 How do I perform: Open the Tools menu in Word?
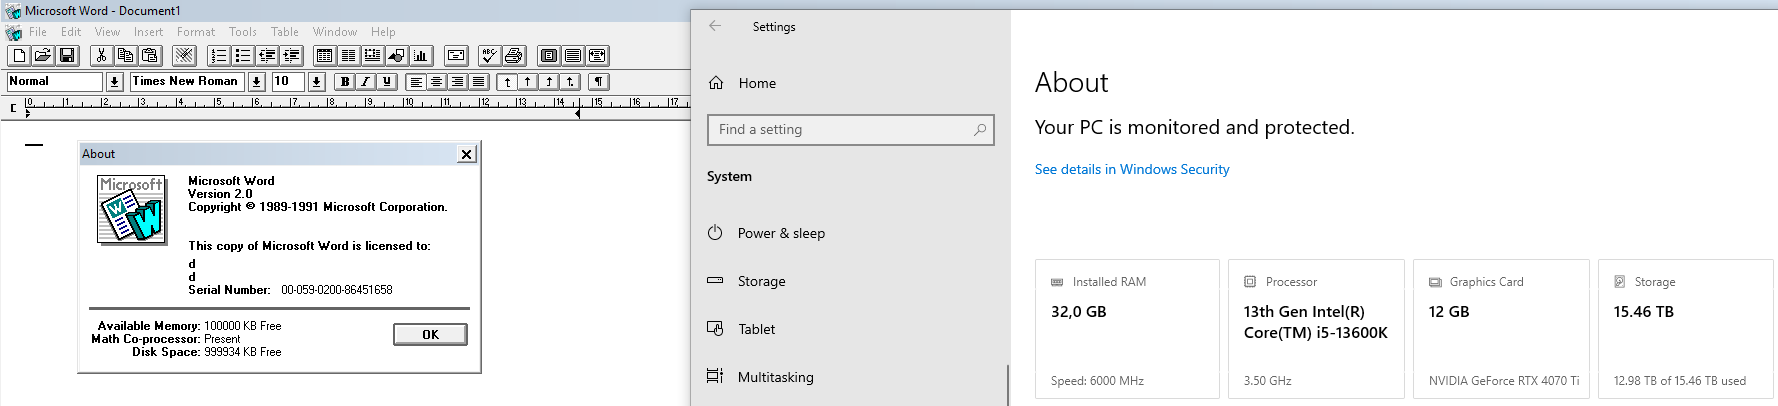(243, 32)
